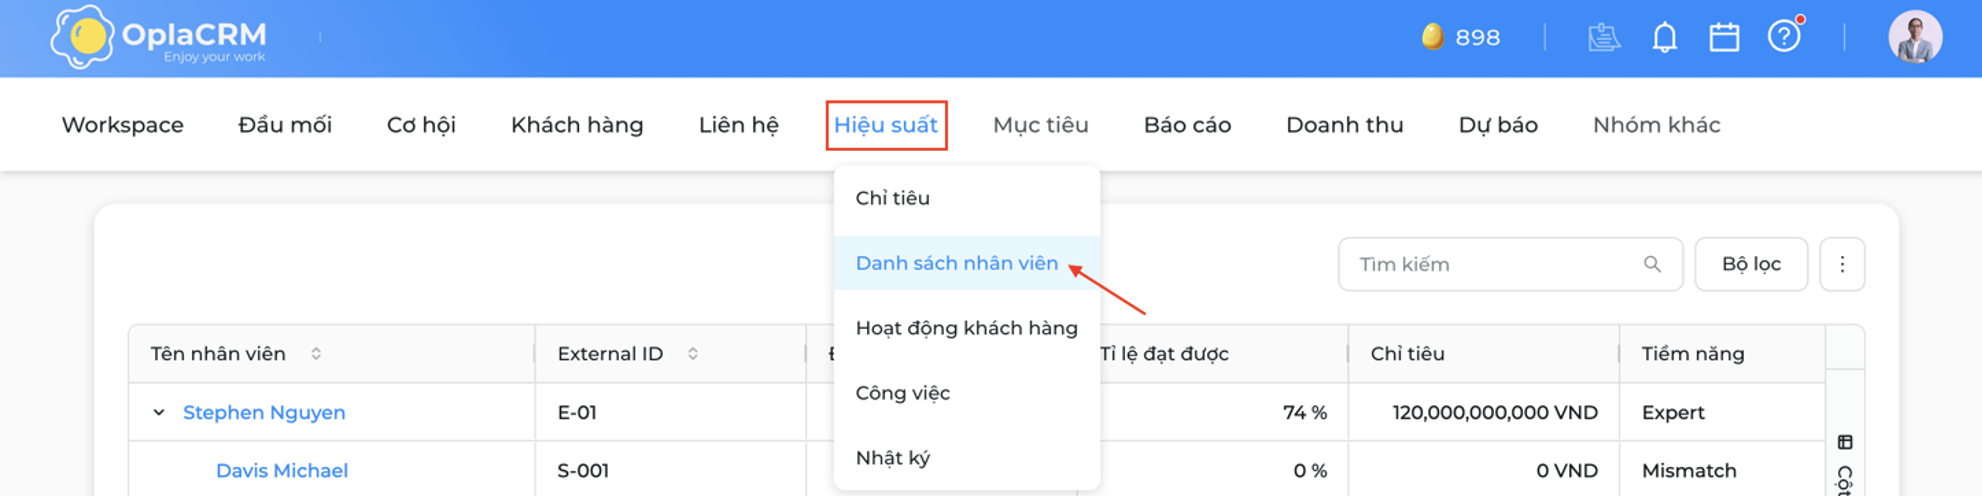Open the user profile avatar
1982x496 pixels.
[1915, 37]
